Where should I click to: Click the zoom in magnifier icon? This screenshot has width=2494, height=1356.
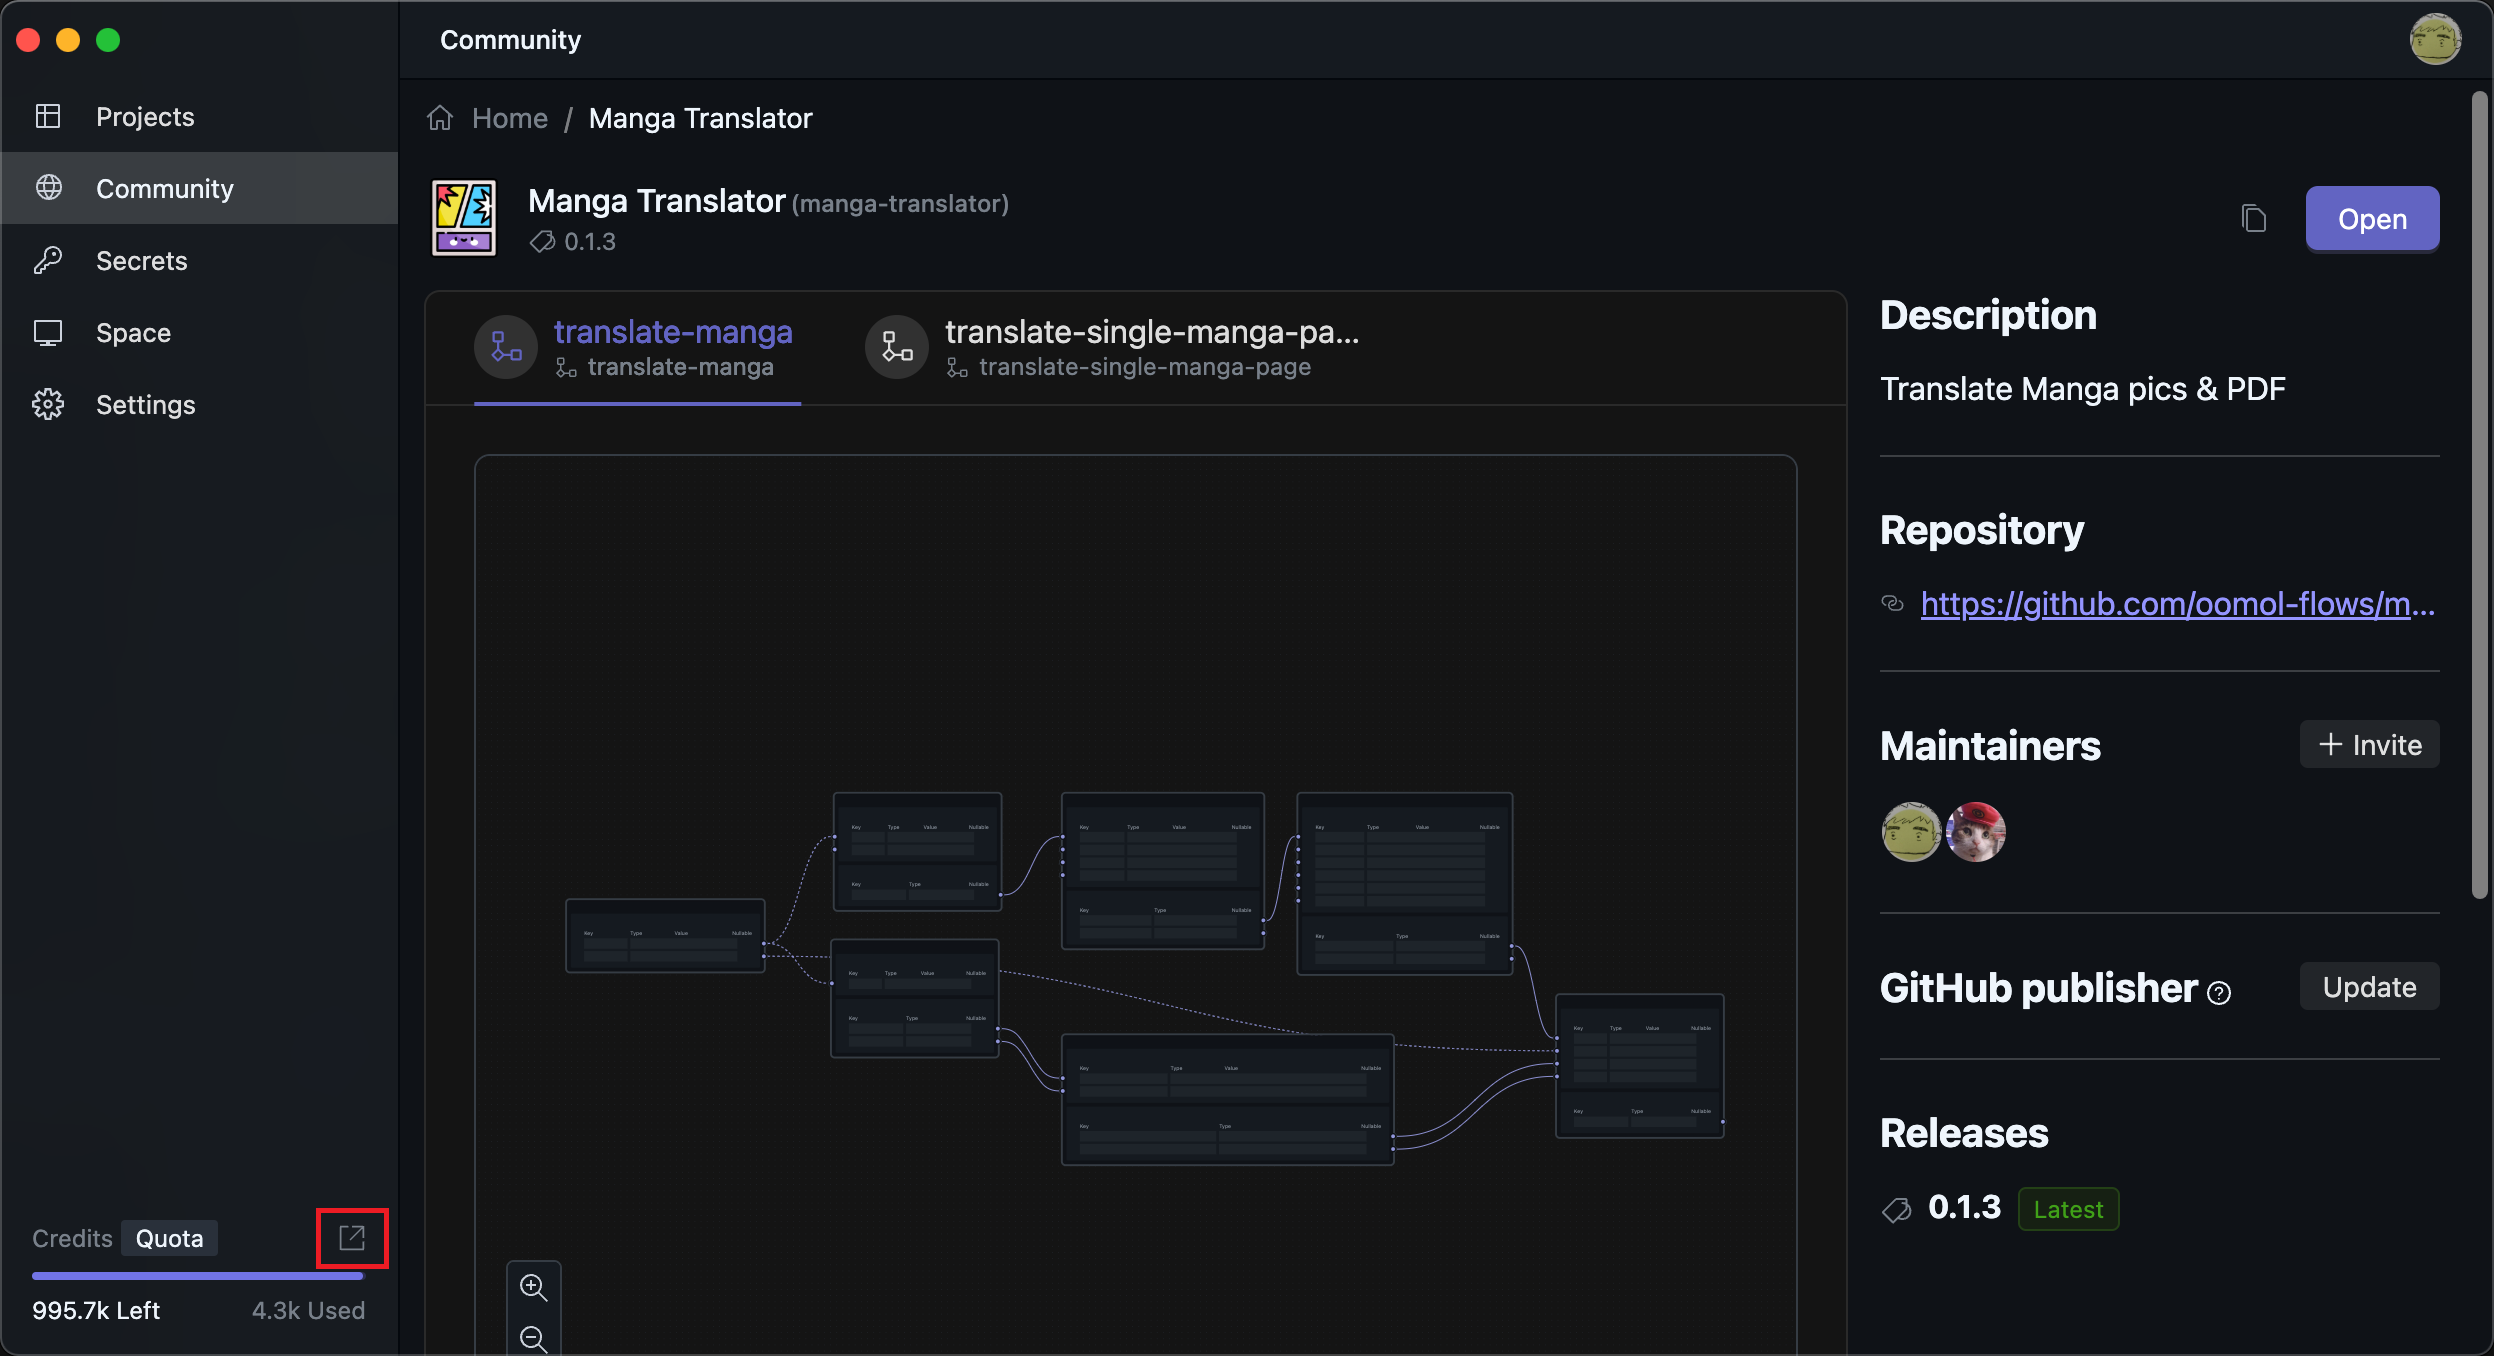pos(534,1287)
